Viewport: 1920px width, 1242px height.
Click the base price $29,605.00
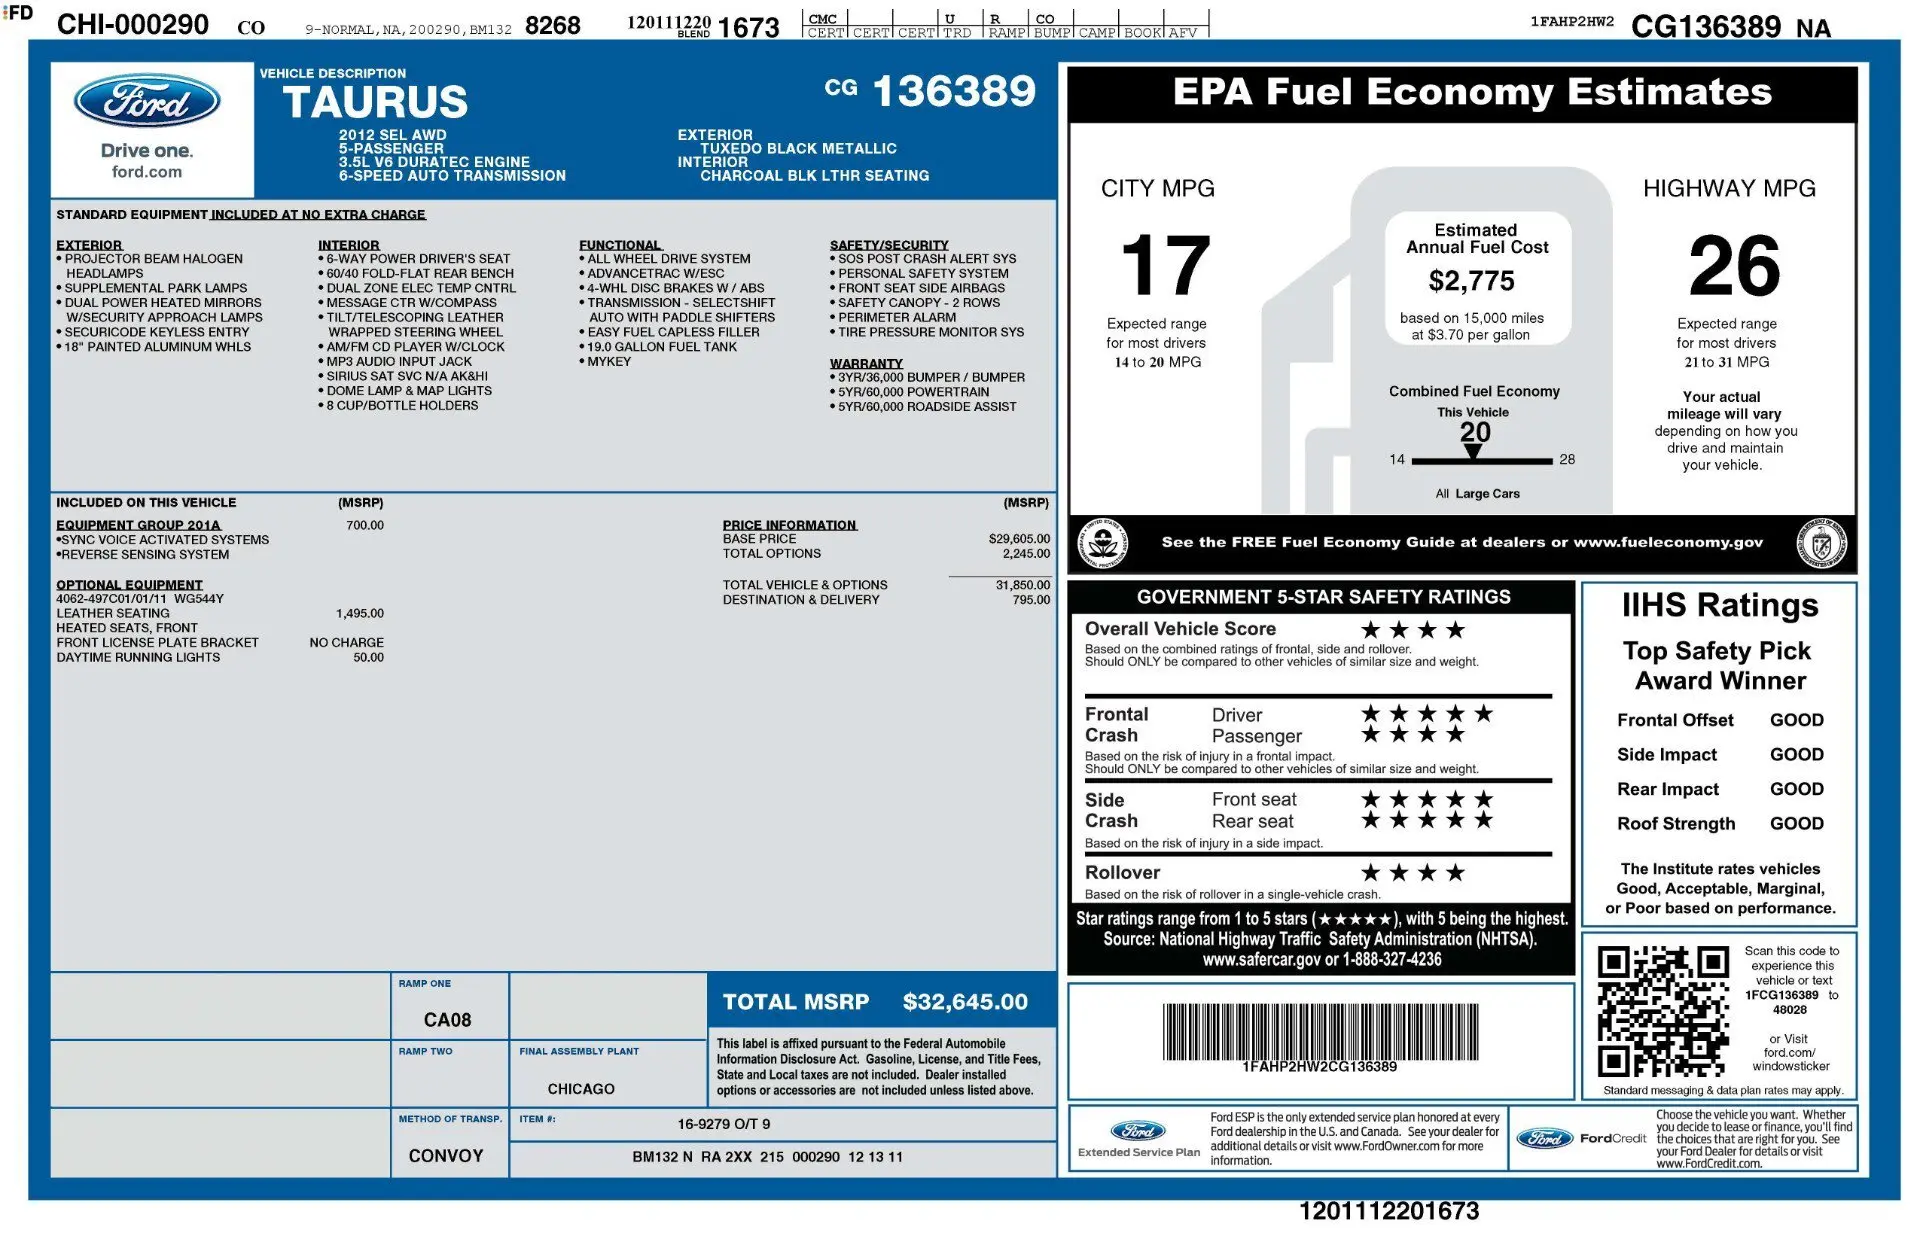click(1019, 539)
